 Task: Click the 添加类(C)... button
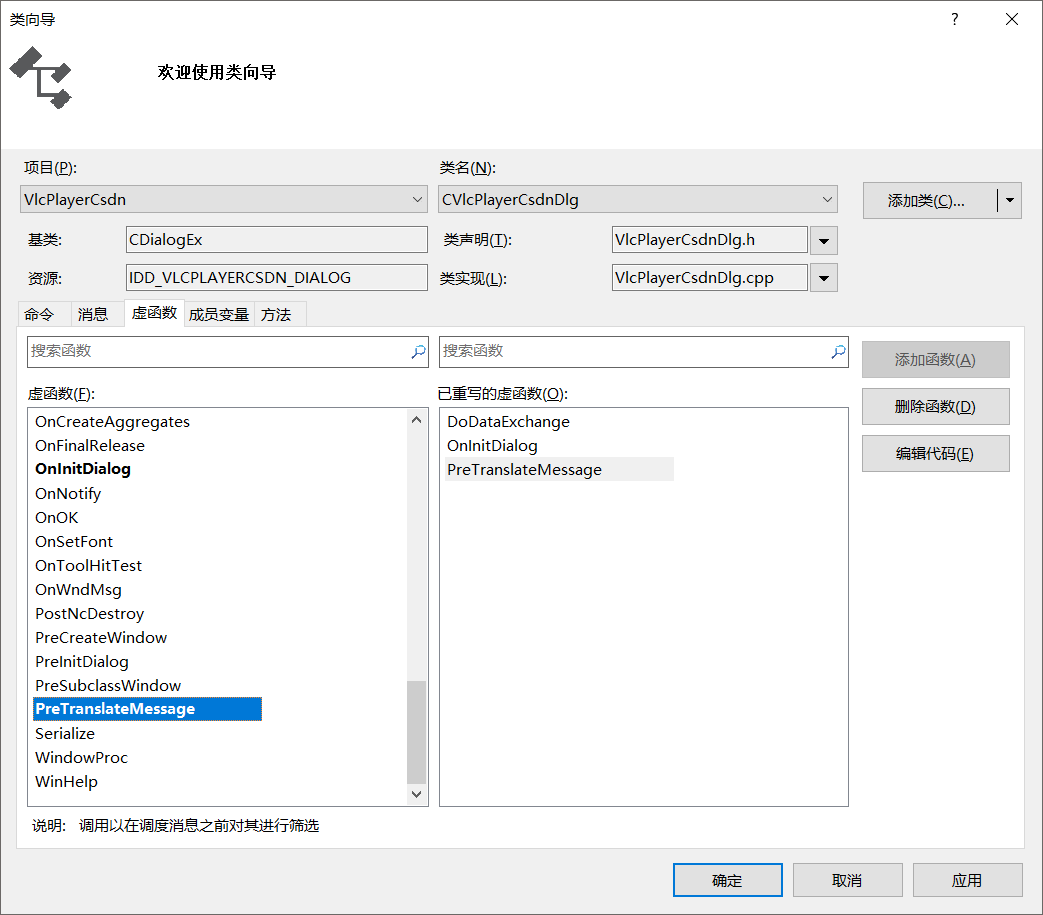coord(930,200)
